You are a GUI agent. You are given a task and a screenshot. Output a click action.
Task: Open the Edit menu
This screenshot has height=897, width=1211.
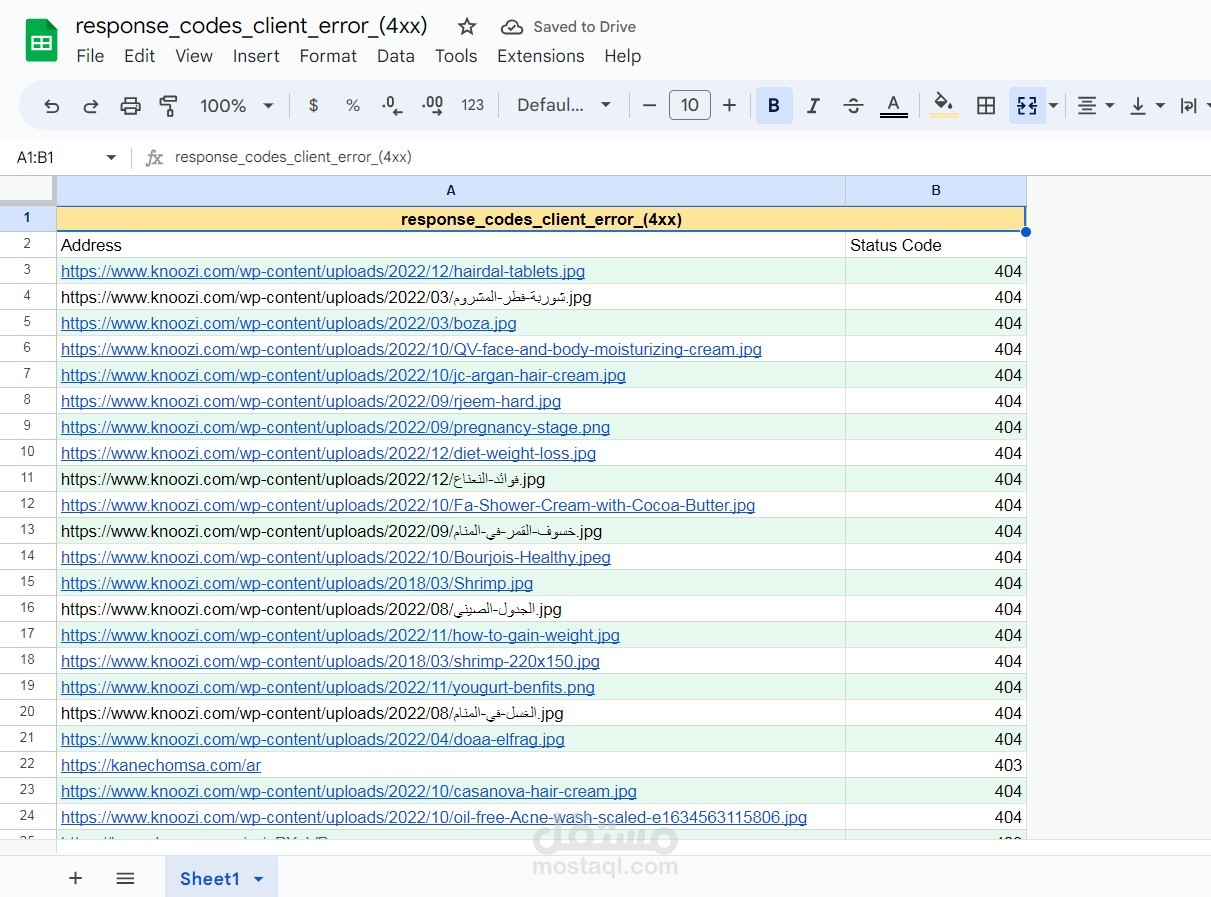(x=139, y=56)
